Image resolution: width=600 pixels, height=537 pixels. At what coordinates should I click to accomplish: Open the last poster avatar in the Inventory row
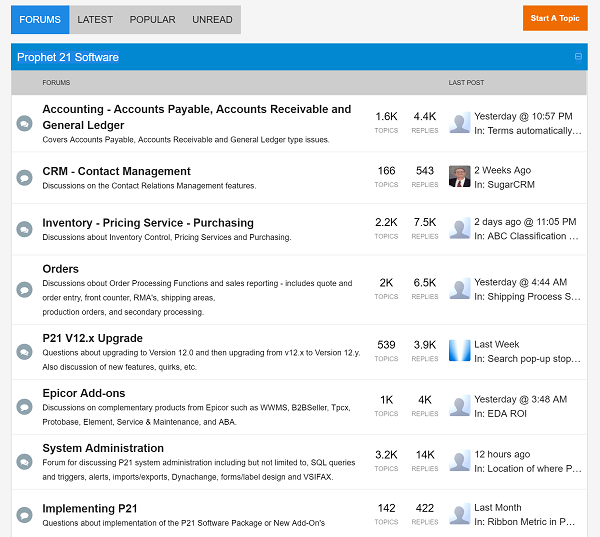click(460, 228)
